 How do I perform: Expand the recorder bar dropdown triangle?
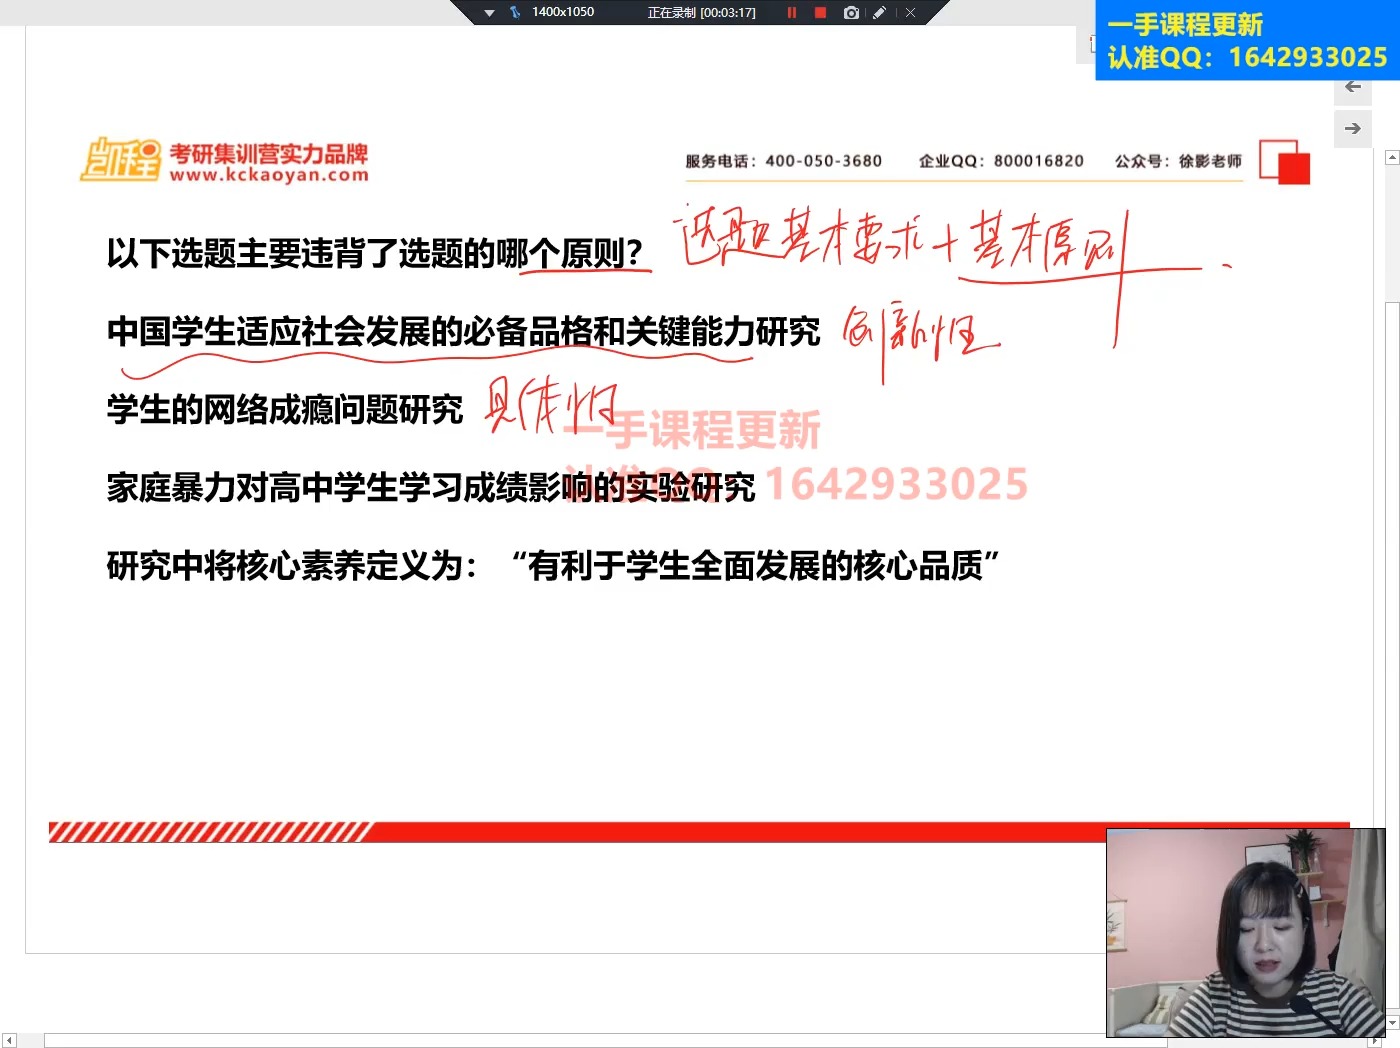489,13
